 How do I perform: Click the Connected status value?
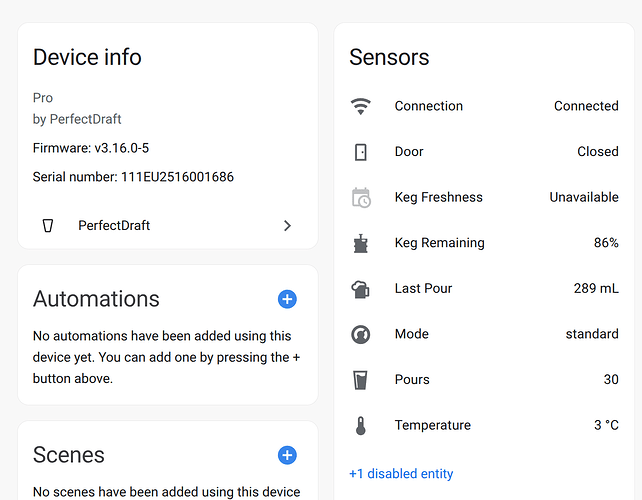pos(586,106)
